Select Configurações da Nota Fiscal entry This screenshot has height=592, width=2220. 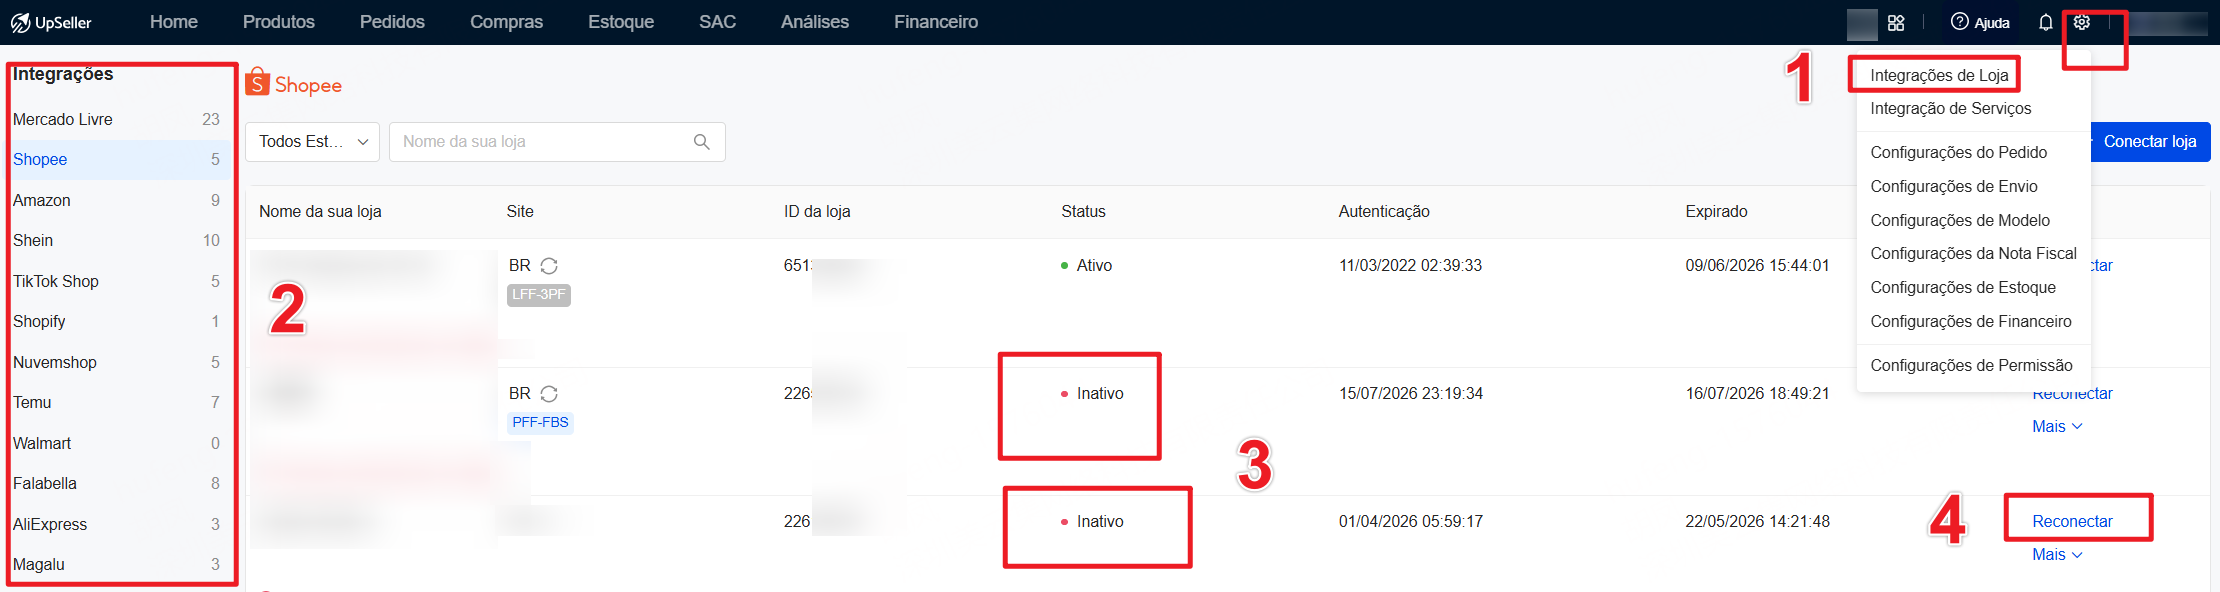pyautogui.click(x=1973, y=254)
